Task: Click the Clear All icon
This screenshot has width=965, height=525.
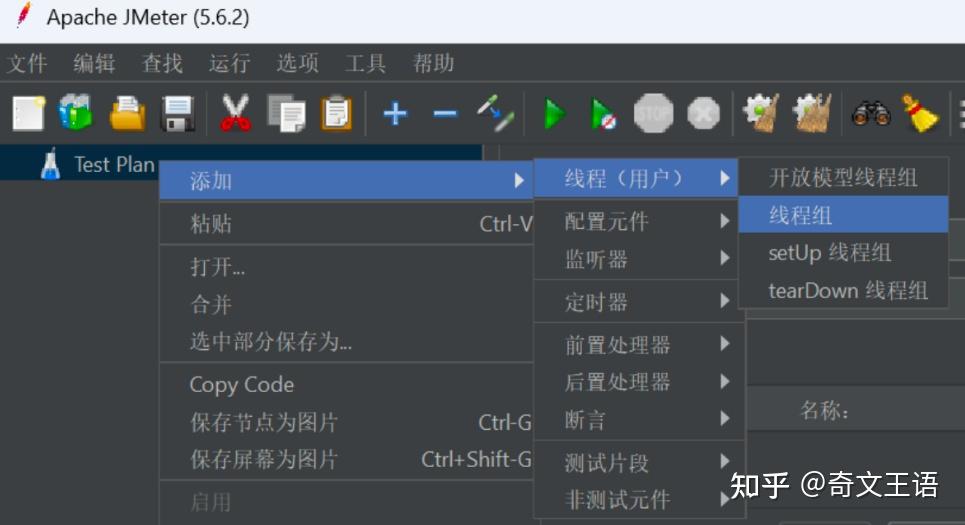Action: coord(812,113)
